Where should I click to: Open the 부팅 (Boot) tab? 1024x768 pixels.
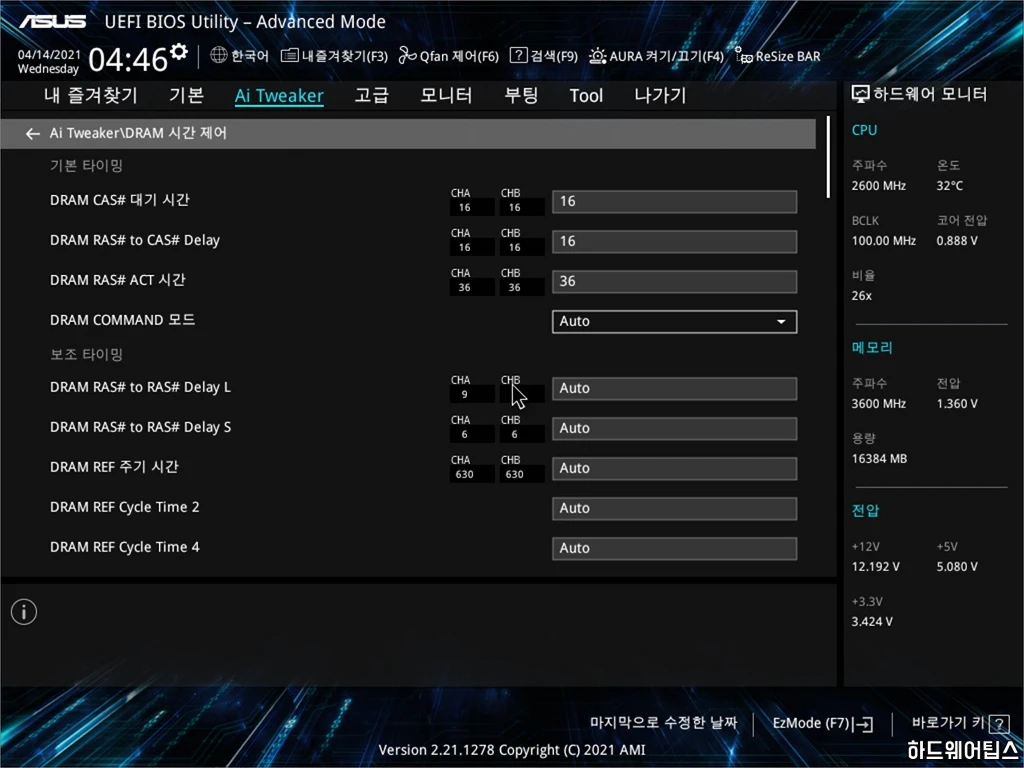pyautogui.click(x=521, y=96)
